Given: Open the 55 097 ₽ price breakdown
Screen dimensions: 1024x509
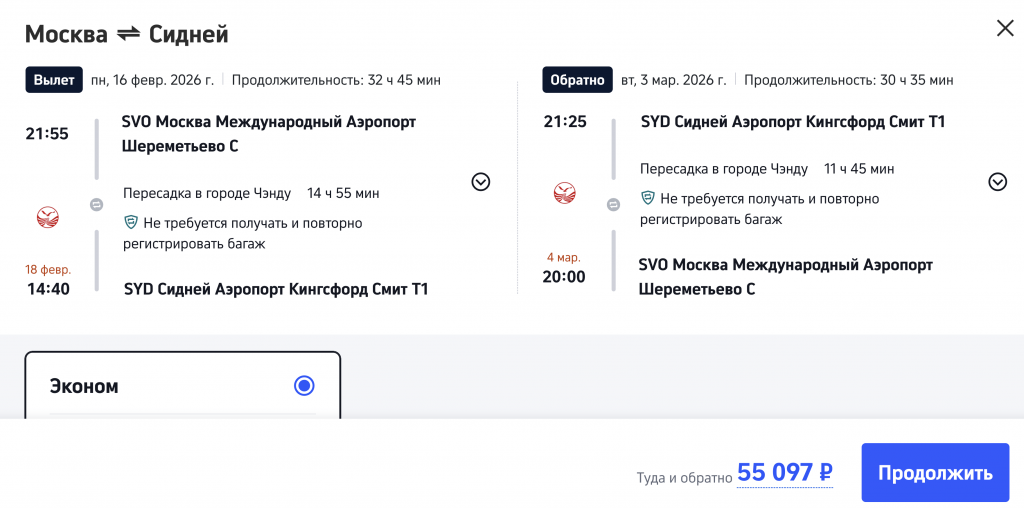Looking at the screenshot, I should point(784,473).
